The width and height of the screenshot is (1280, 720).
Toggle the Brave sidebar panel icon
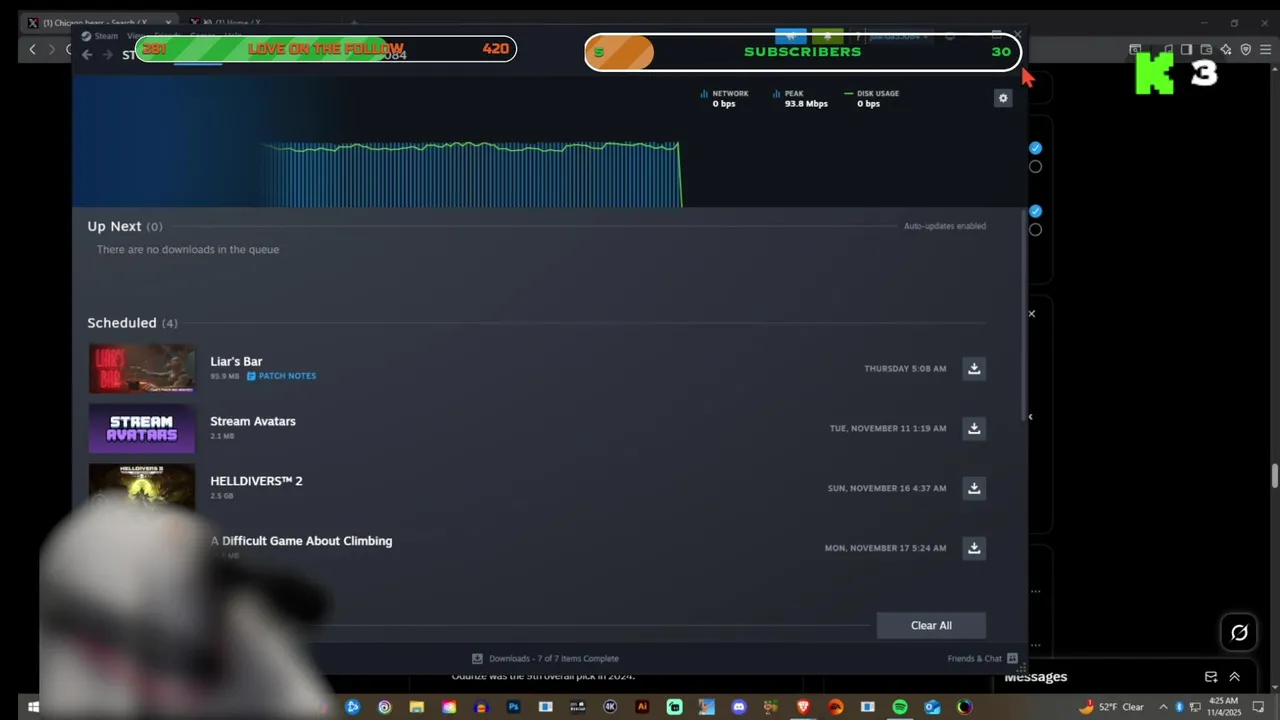[x=1186, y=49]
